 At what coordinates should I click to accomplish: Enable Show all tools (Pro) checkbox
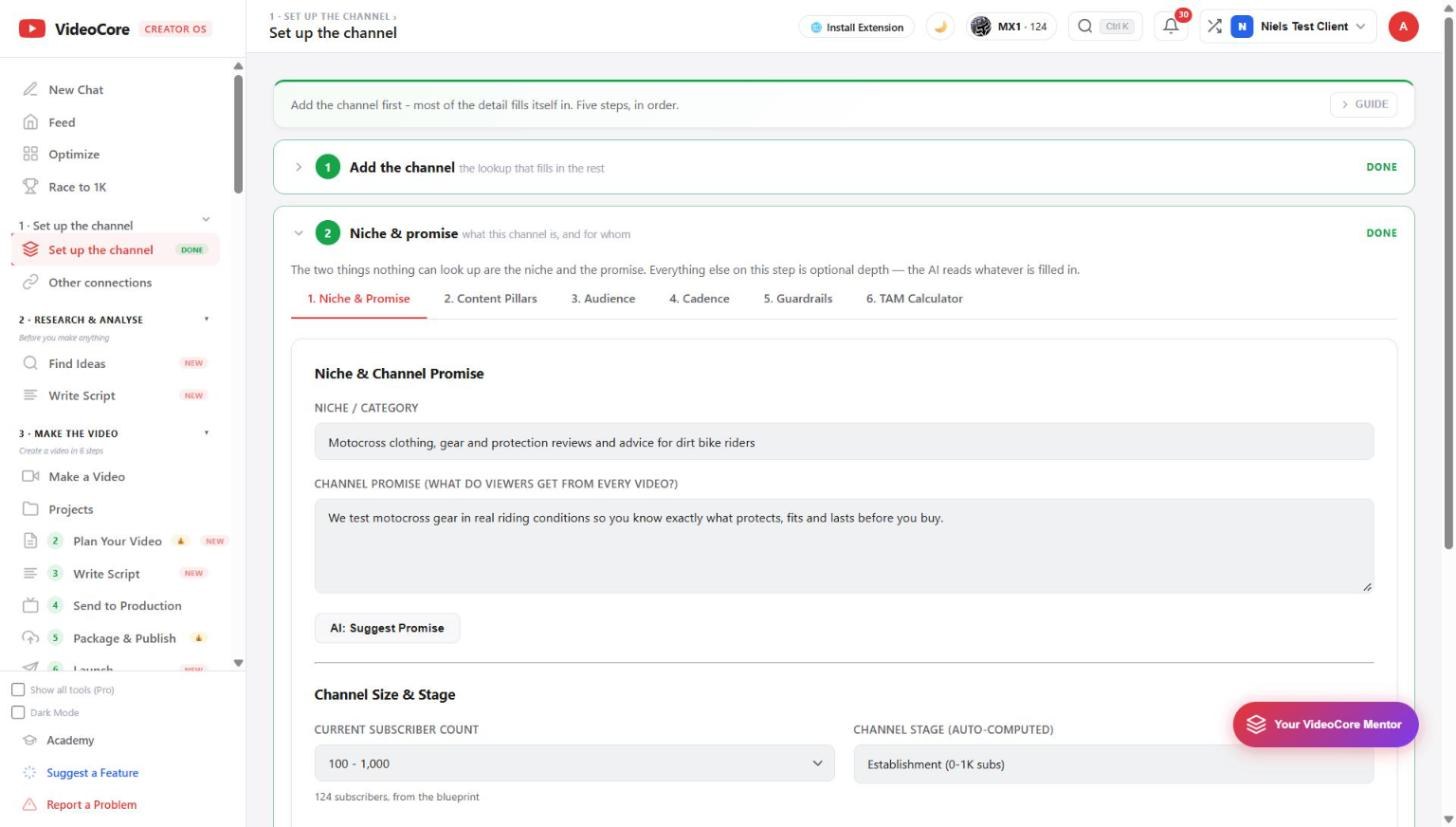point(18,690)
